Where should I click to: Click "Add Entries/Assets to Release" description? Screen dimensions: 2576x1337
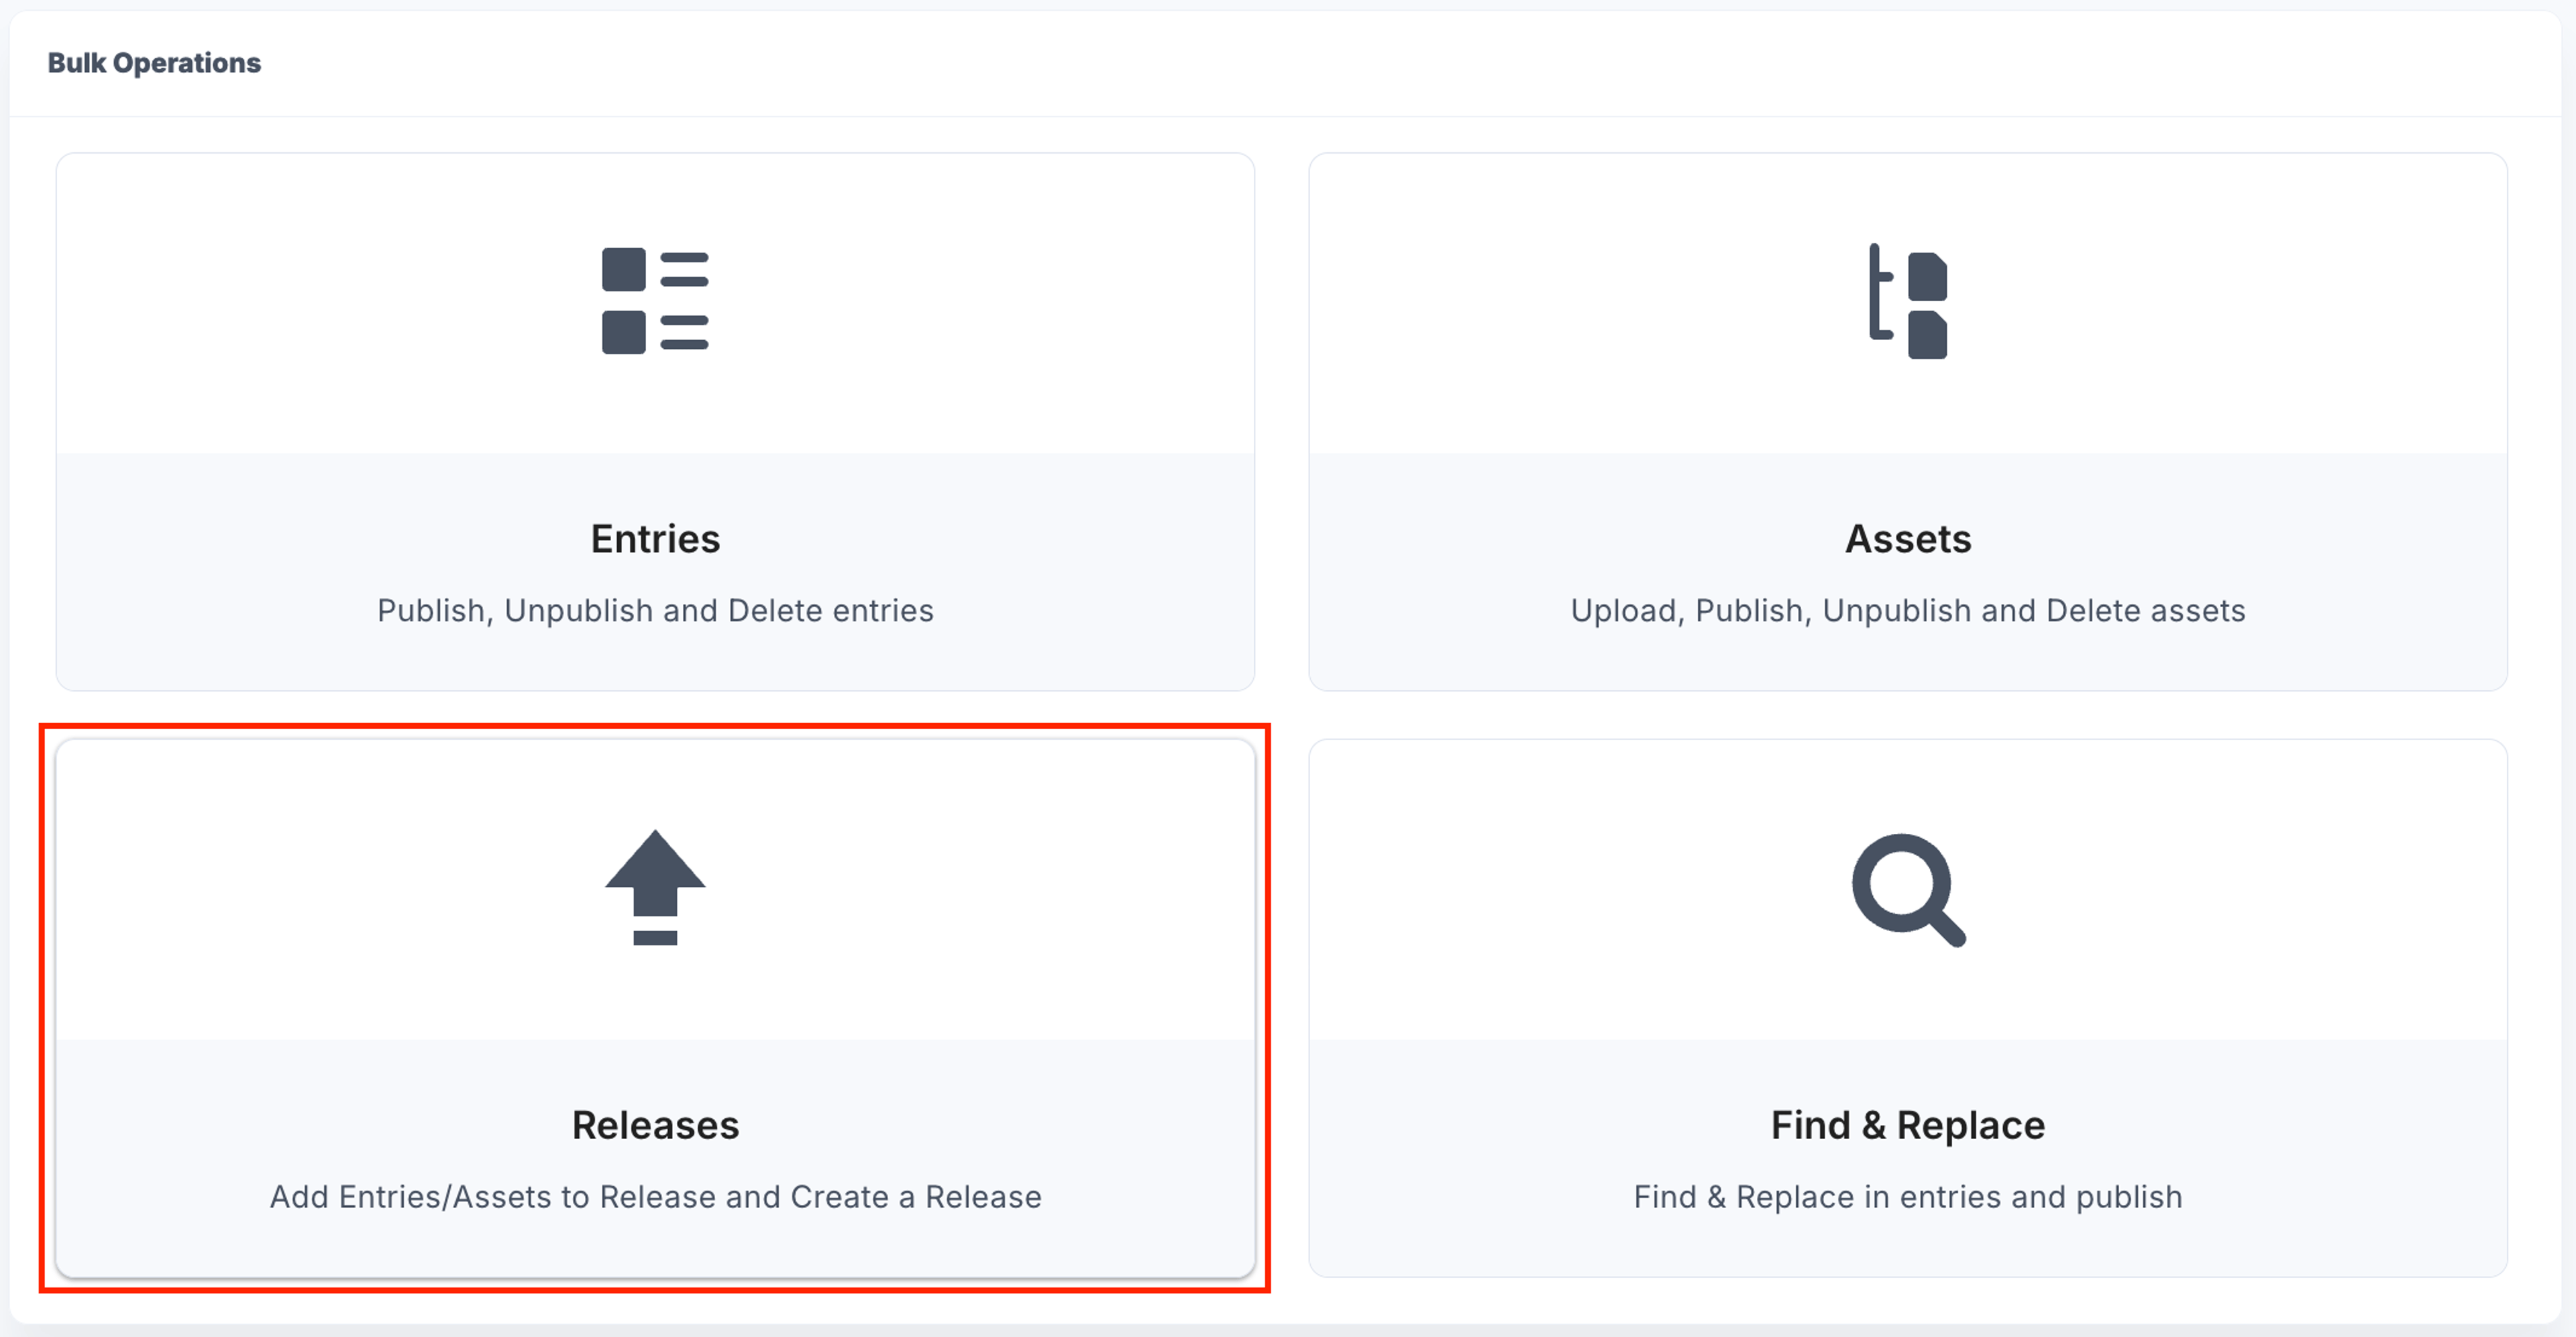[x=493, y=1196]
